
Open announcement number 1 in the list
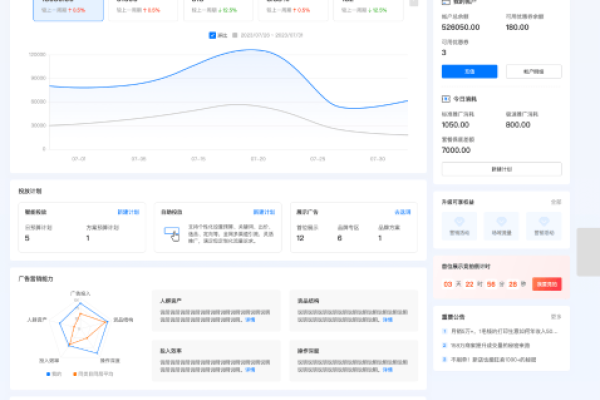pyautogui.click(x=500, y=331)
